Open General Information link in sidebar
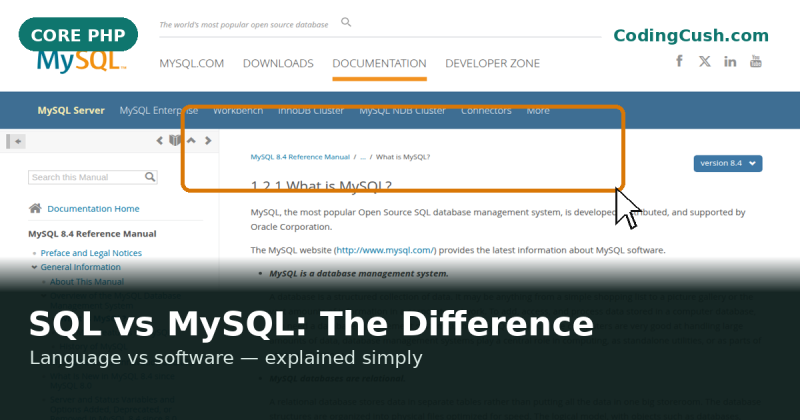Screen dimensions: 800x420 point(81,267)
